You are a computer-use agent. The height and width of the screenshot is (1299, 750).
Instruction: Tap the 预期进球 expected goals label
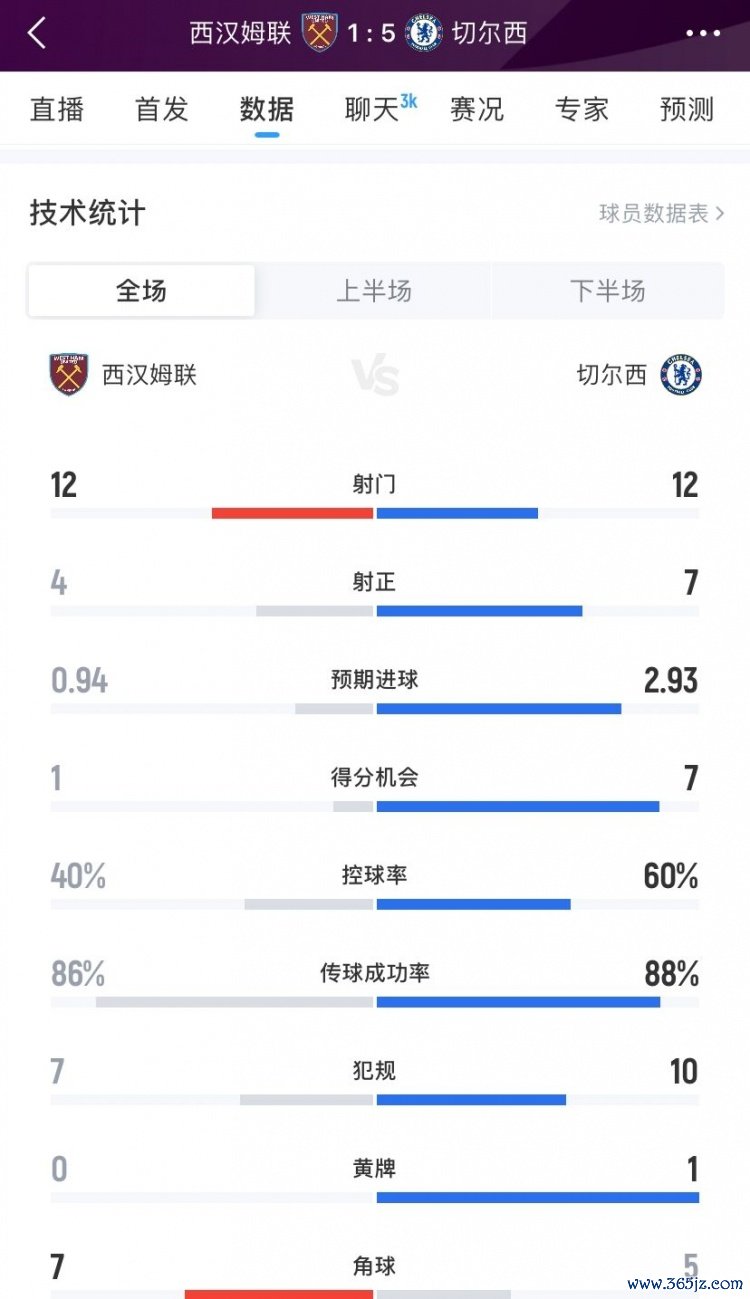374,680
